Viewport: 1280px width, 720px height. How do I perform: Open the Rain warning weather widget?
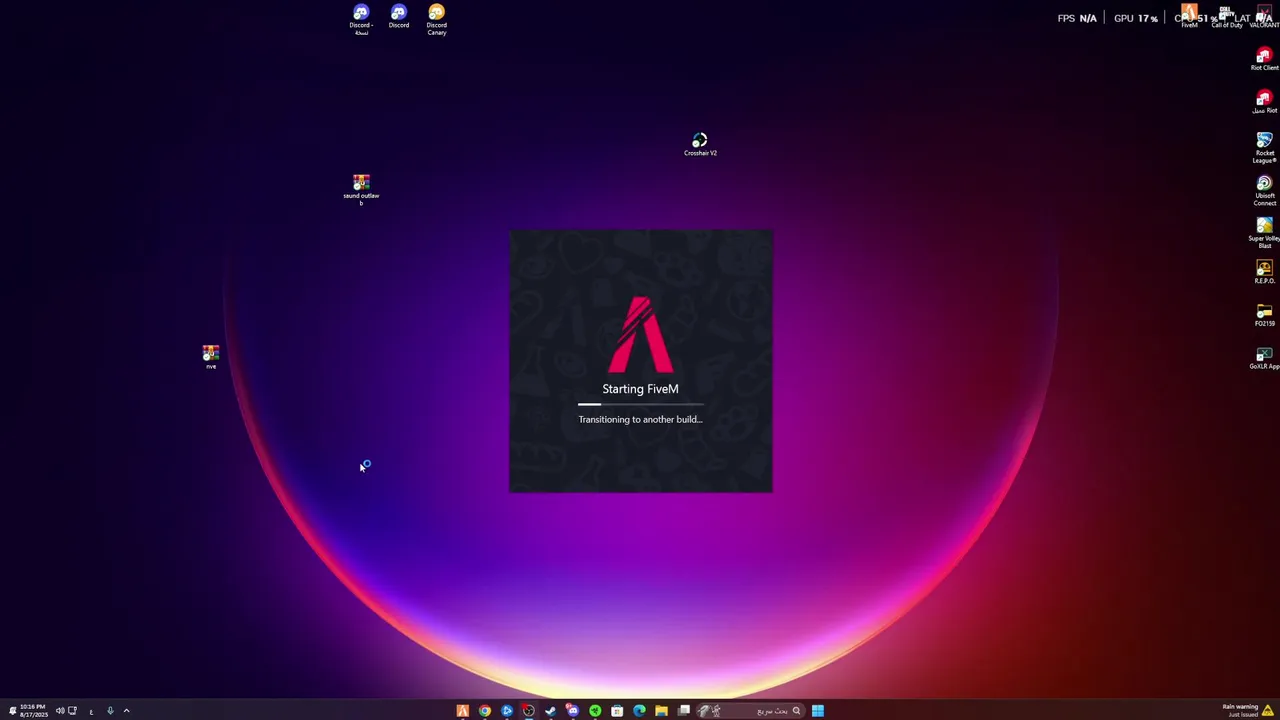[x=1248, y=710]
